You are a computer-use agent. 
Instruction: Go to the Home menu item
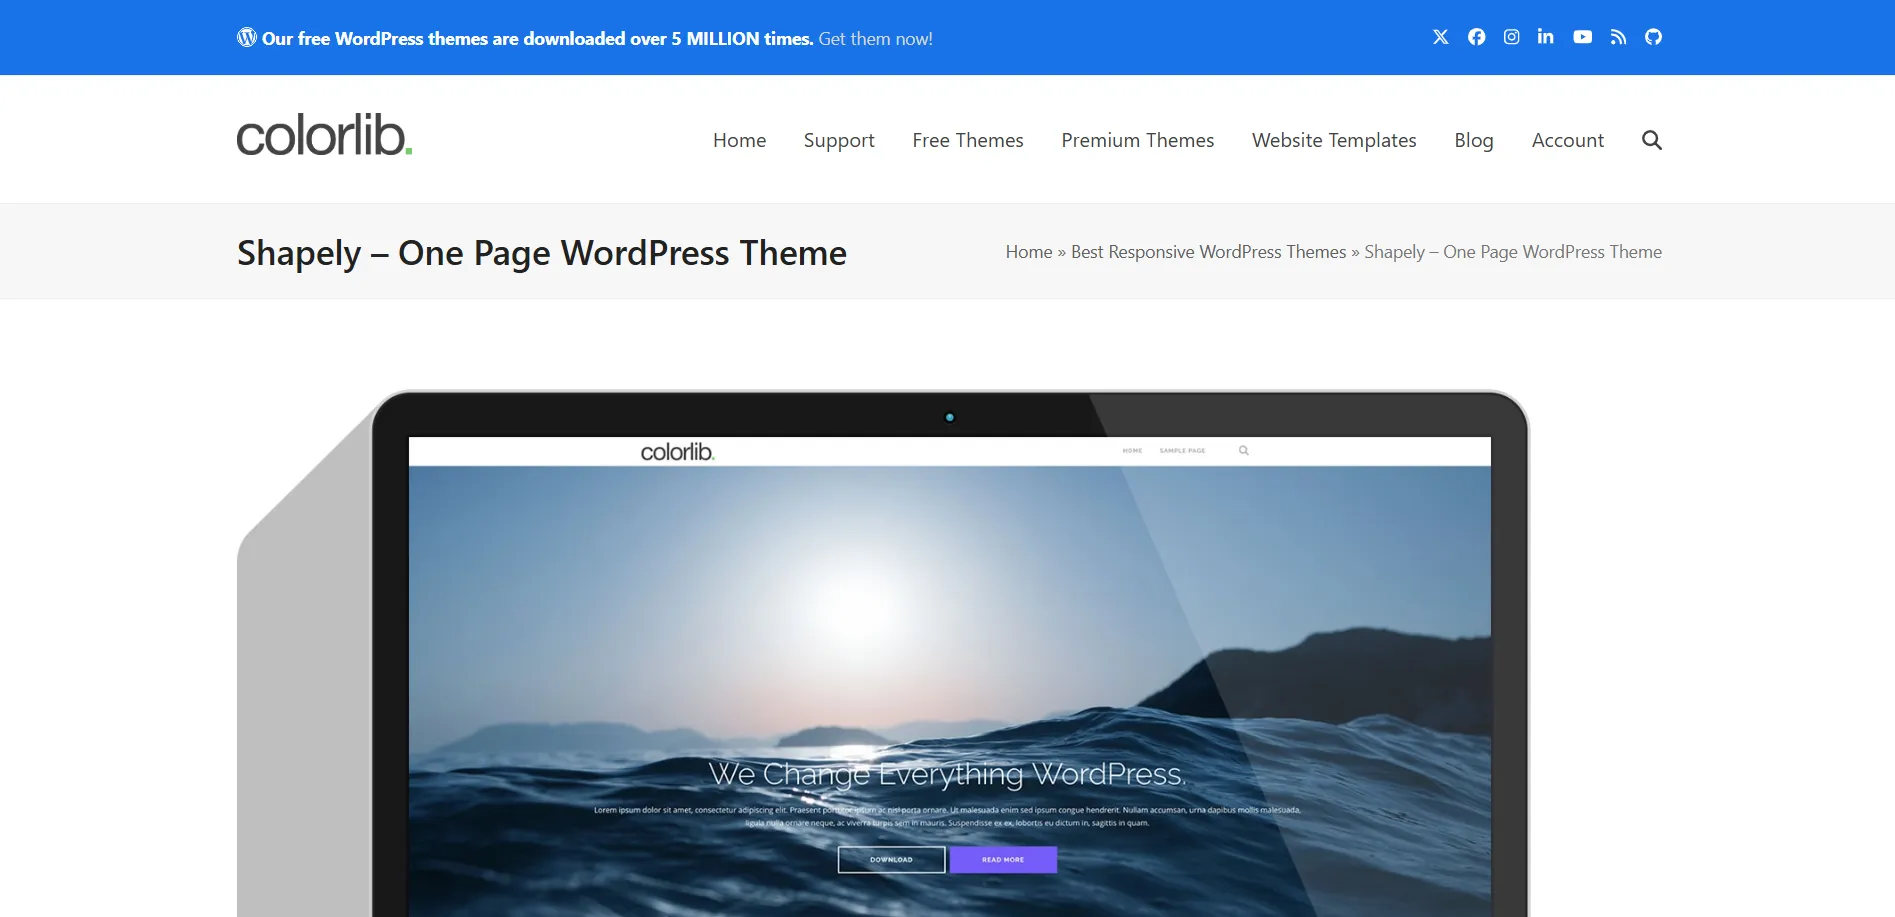pyautogui.click(x=739, y=140)
